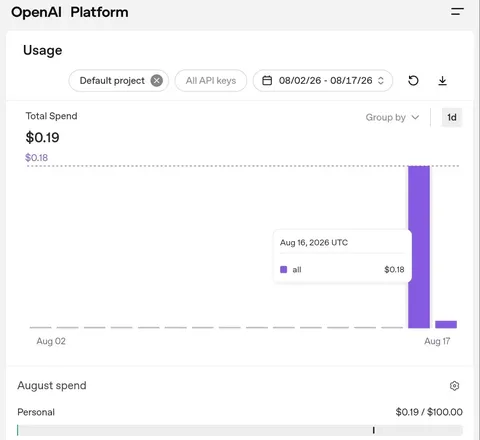Click the 'Aug 02' axis label
This screenshot has height=440, width=480.
coord(51,341)
